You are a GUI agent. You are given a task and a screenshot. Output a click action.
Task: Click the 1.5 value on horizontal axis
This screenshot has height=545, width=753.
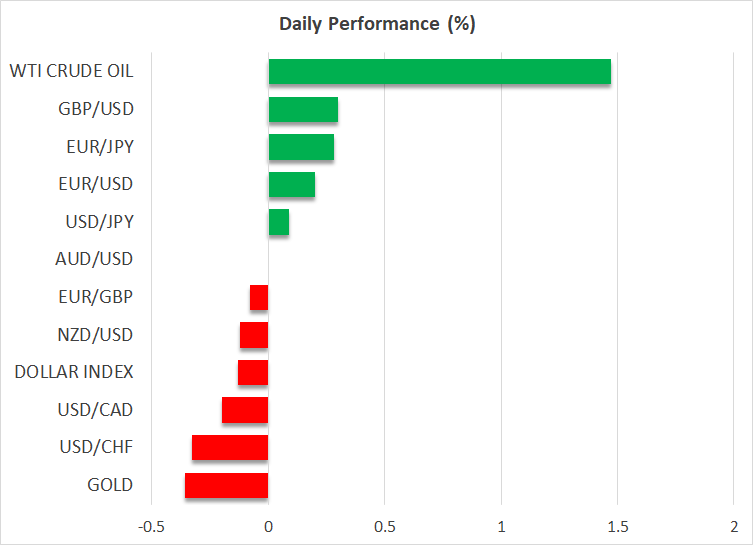(617, 526)
